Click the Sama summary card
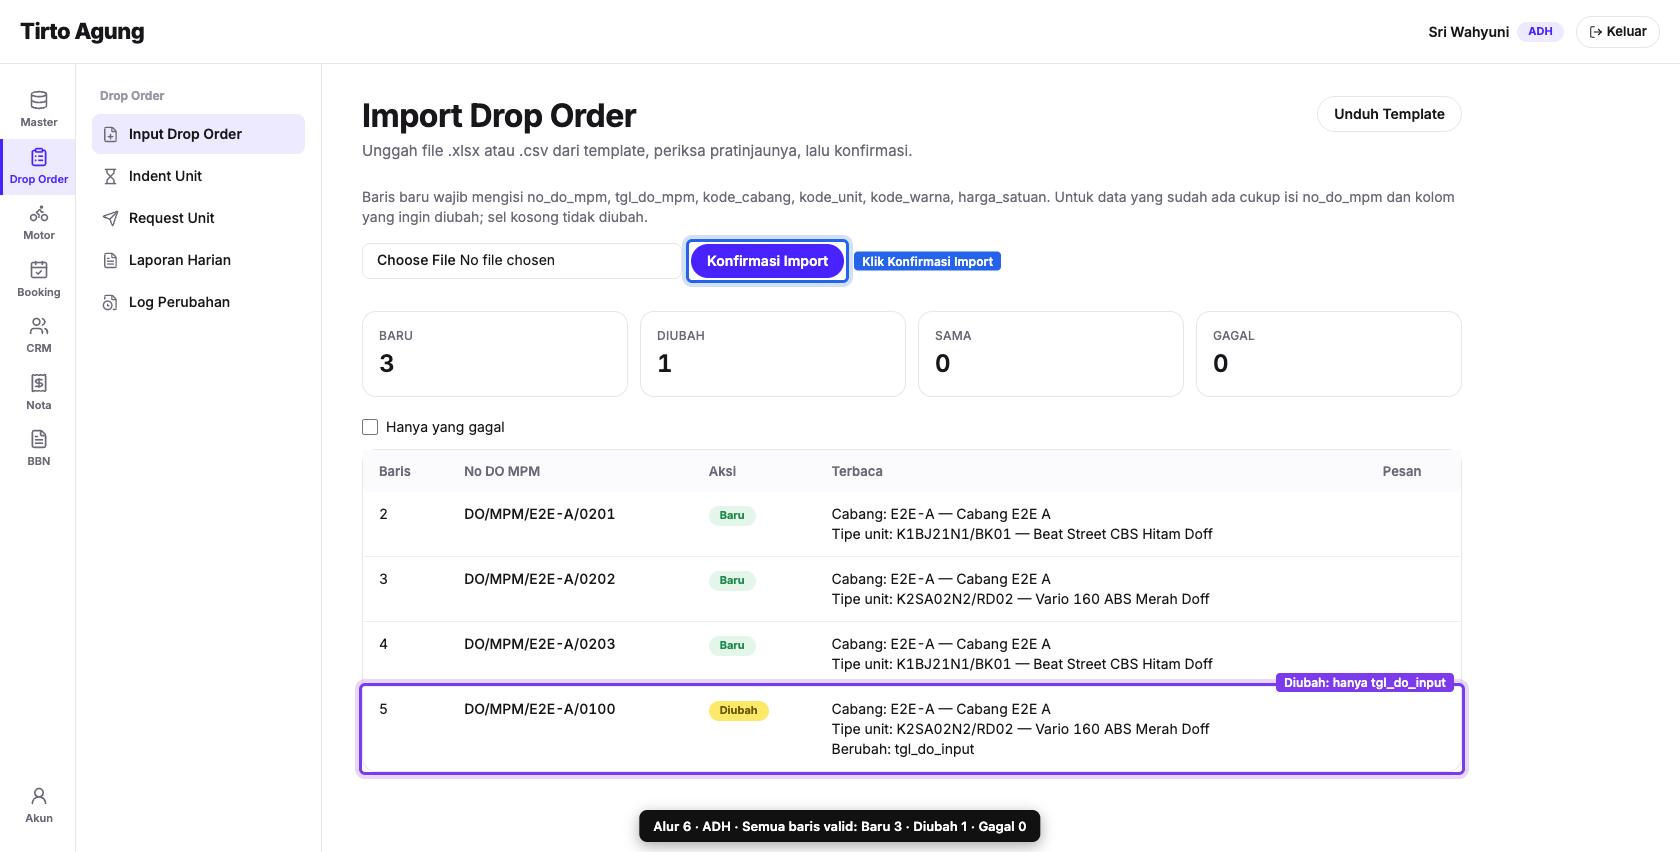The image size is (1680, 852). (1051, 354)
